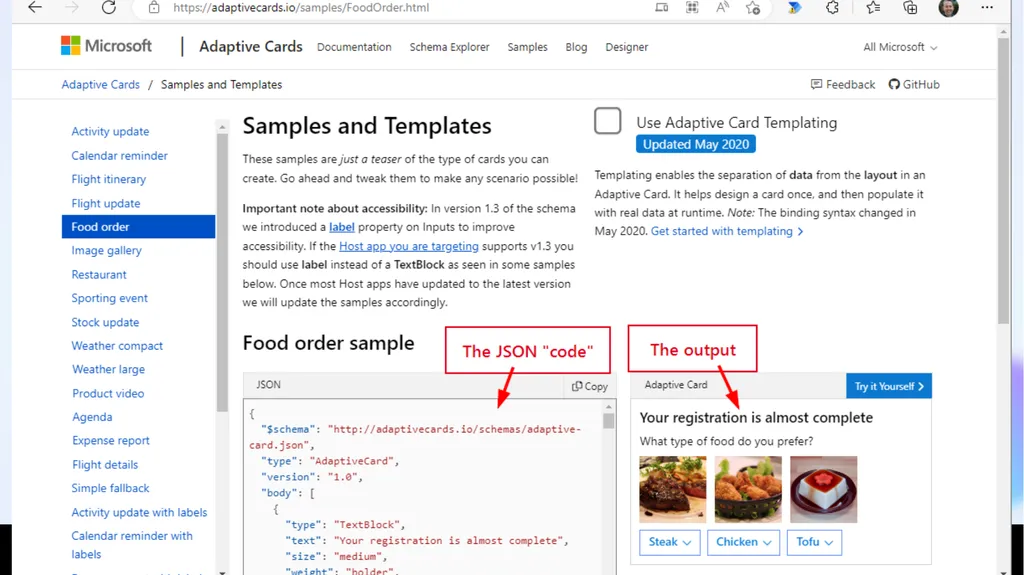Viewport: 1024px width, 575px height.
Task: Click the GitHub icon link
Action: click(914, 84)
